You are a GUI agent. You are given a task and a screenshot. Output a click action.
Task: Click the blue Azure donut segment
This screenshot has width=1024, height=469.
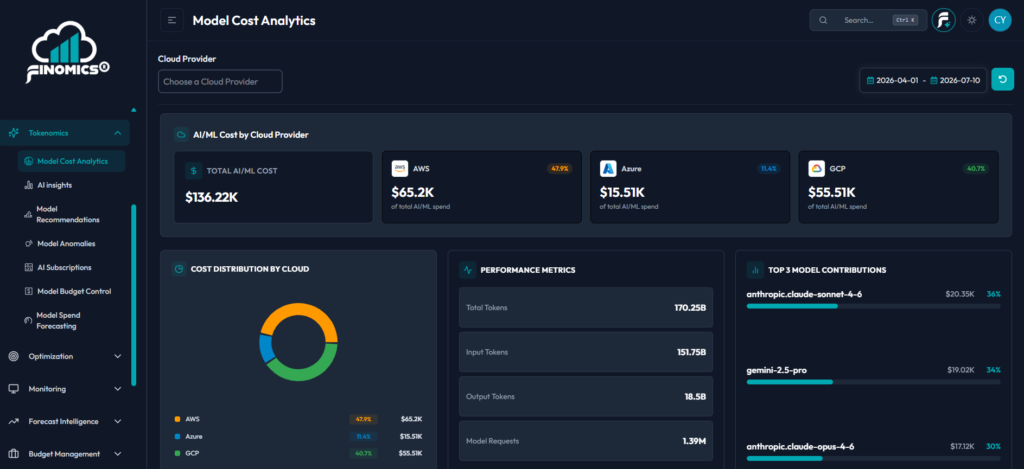click(265, 348)
